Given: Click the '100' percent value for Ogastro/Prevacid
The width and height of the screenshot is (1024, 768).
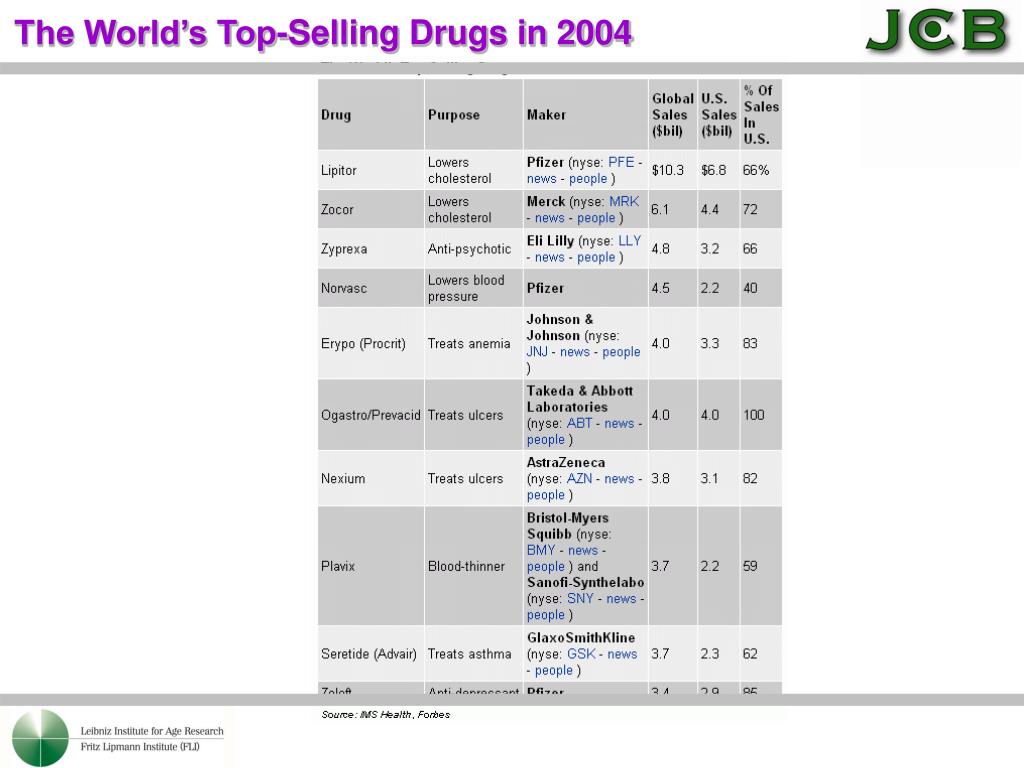Looking at the screenshot, I should point(754,415).
